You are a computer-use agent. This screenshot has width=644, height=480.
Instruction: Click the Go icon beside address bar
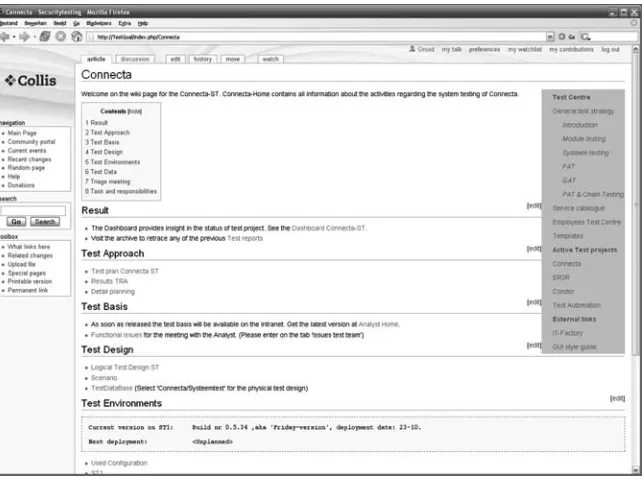(x=561, y=37)
